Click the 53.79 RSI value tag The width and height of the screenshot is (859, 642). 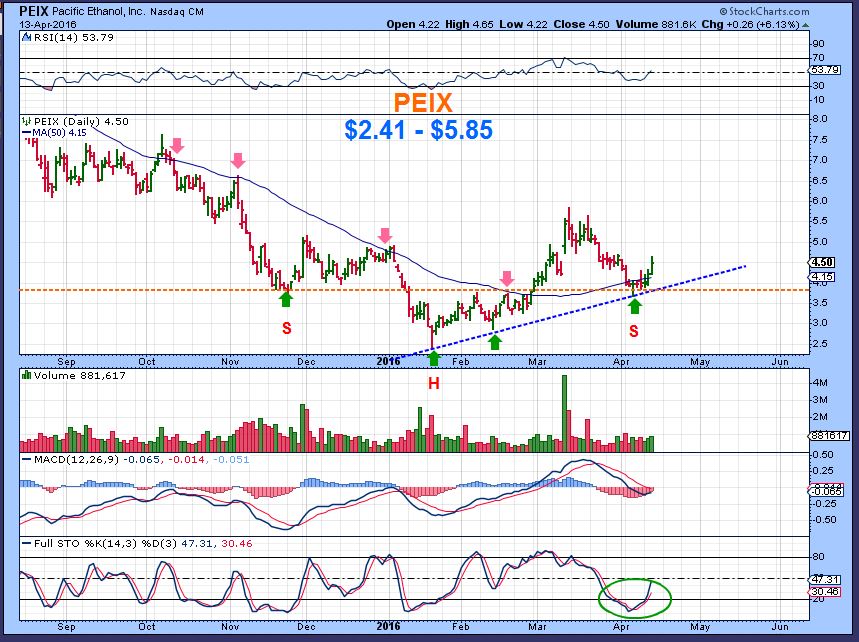point(823,70)
